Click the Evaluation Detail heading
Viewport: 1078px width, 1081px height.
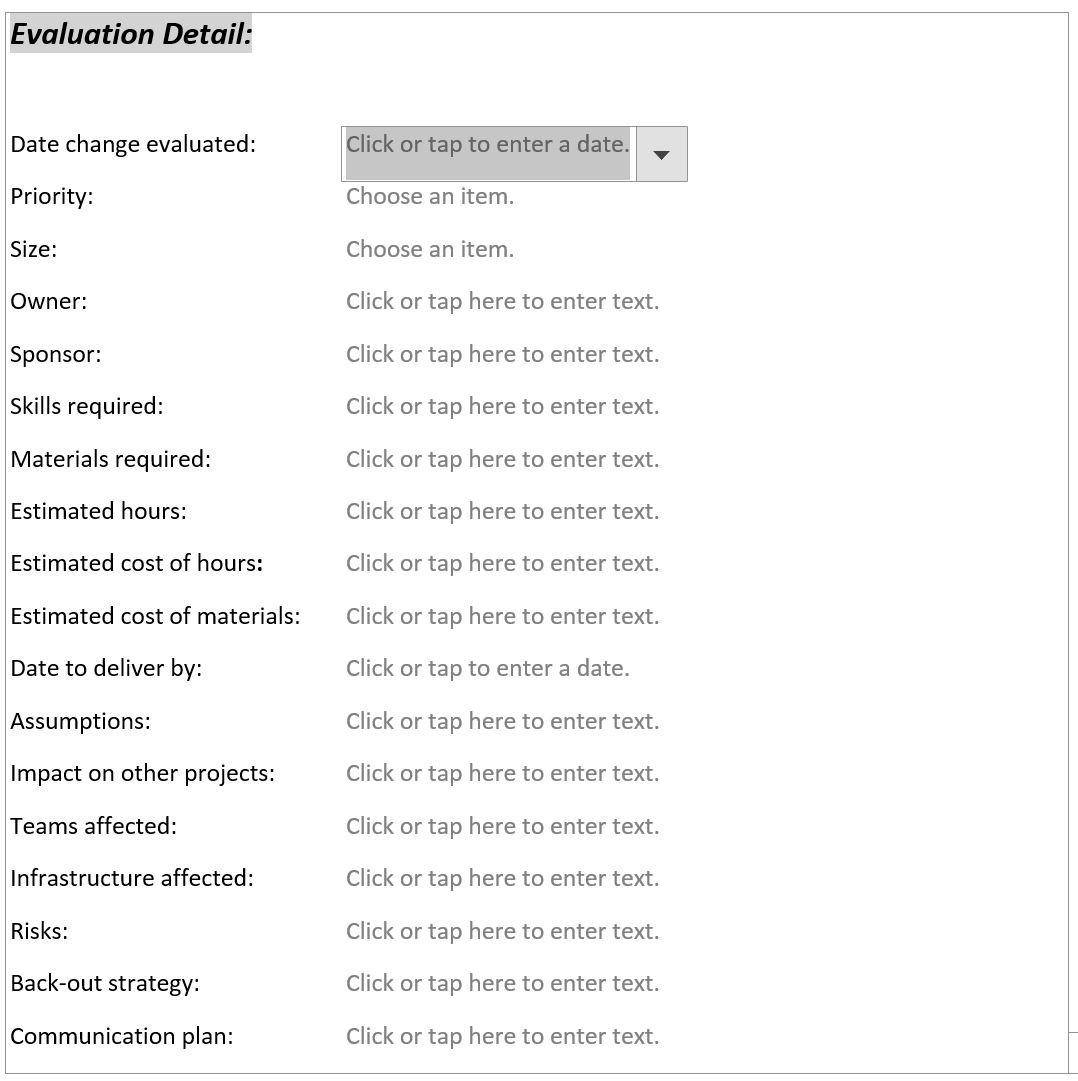coord(131,35)
